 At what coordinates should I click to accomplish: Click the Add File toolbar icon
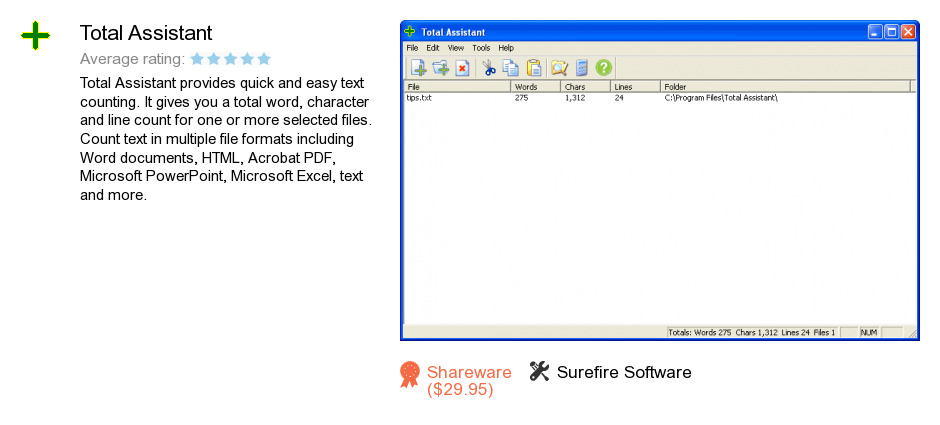(x=418, y=68)
